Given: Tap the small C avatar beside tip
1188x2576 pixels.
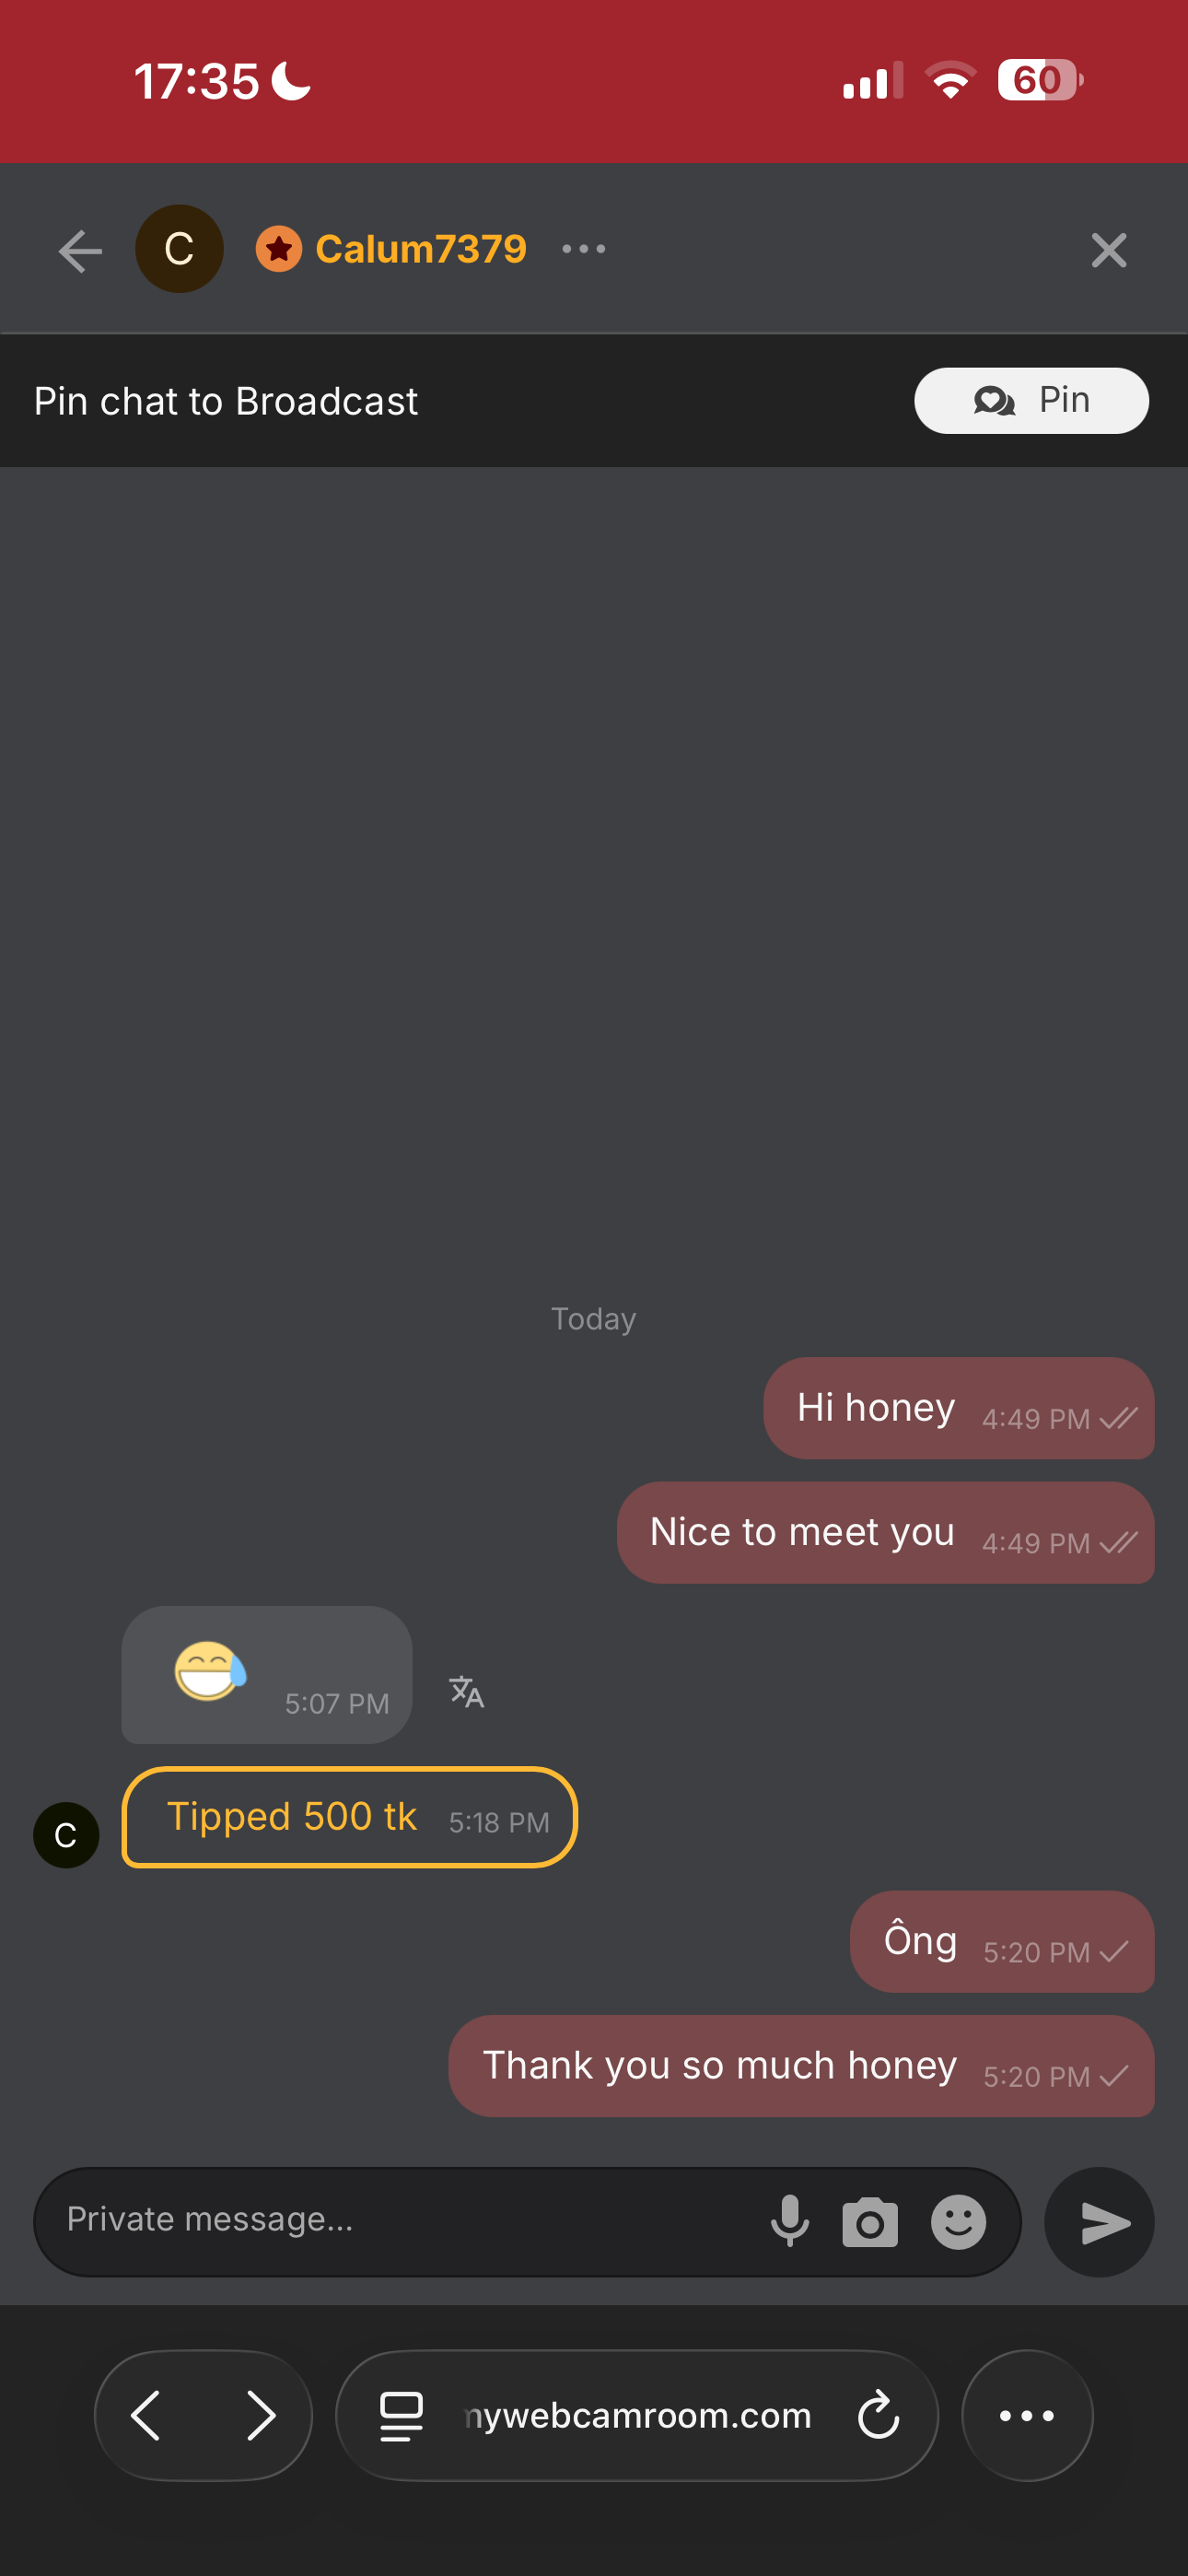Looking at the screenshot, I should [x=66, y=1835].
